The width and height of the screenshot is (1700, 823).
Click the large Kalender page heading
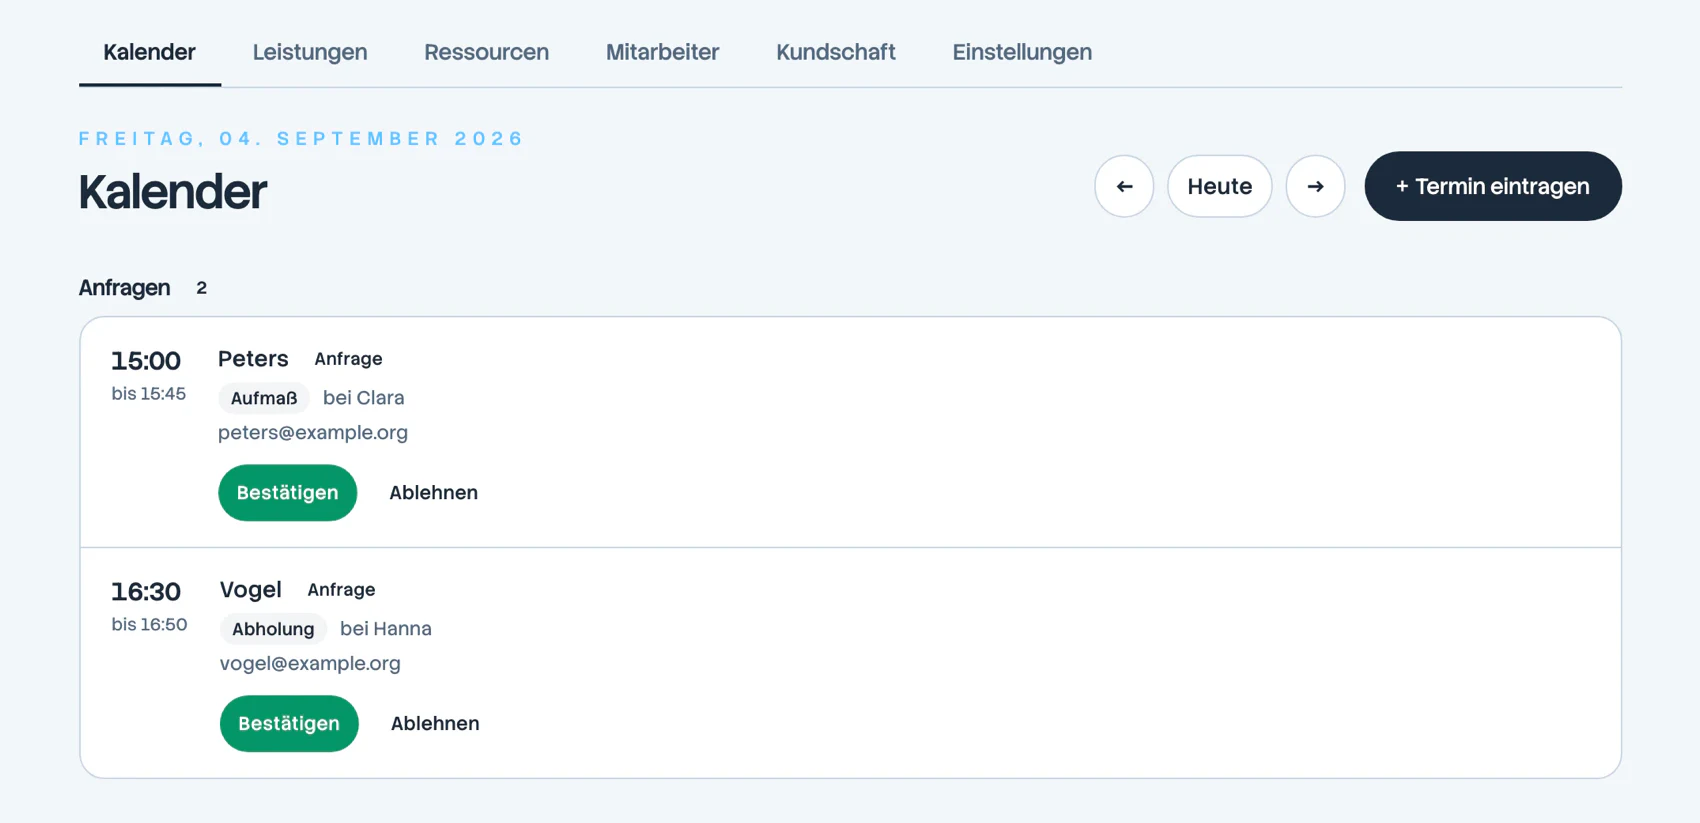click(173, 191)
